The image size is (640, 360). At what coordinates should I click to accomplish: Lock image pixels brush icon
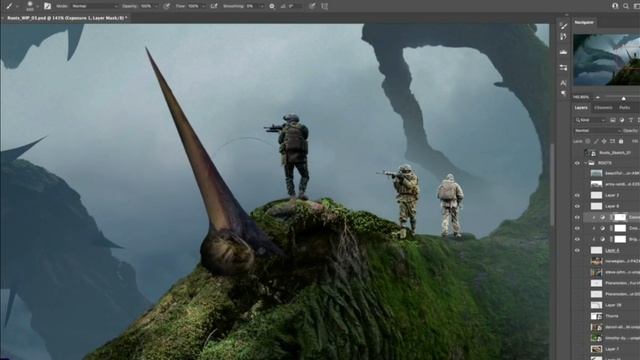(596, 141)
